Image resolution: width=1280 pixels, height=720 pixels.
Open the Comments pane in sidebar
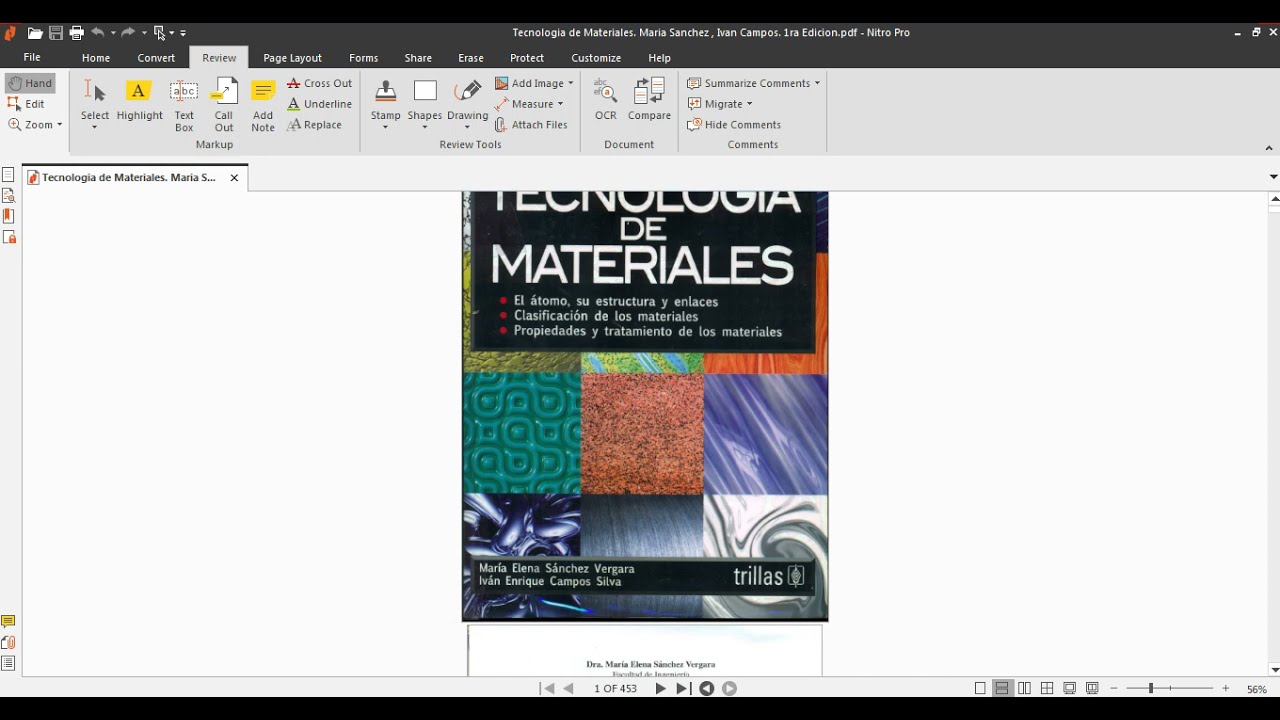pyautogui.click(x=8, y=622)
